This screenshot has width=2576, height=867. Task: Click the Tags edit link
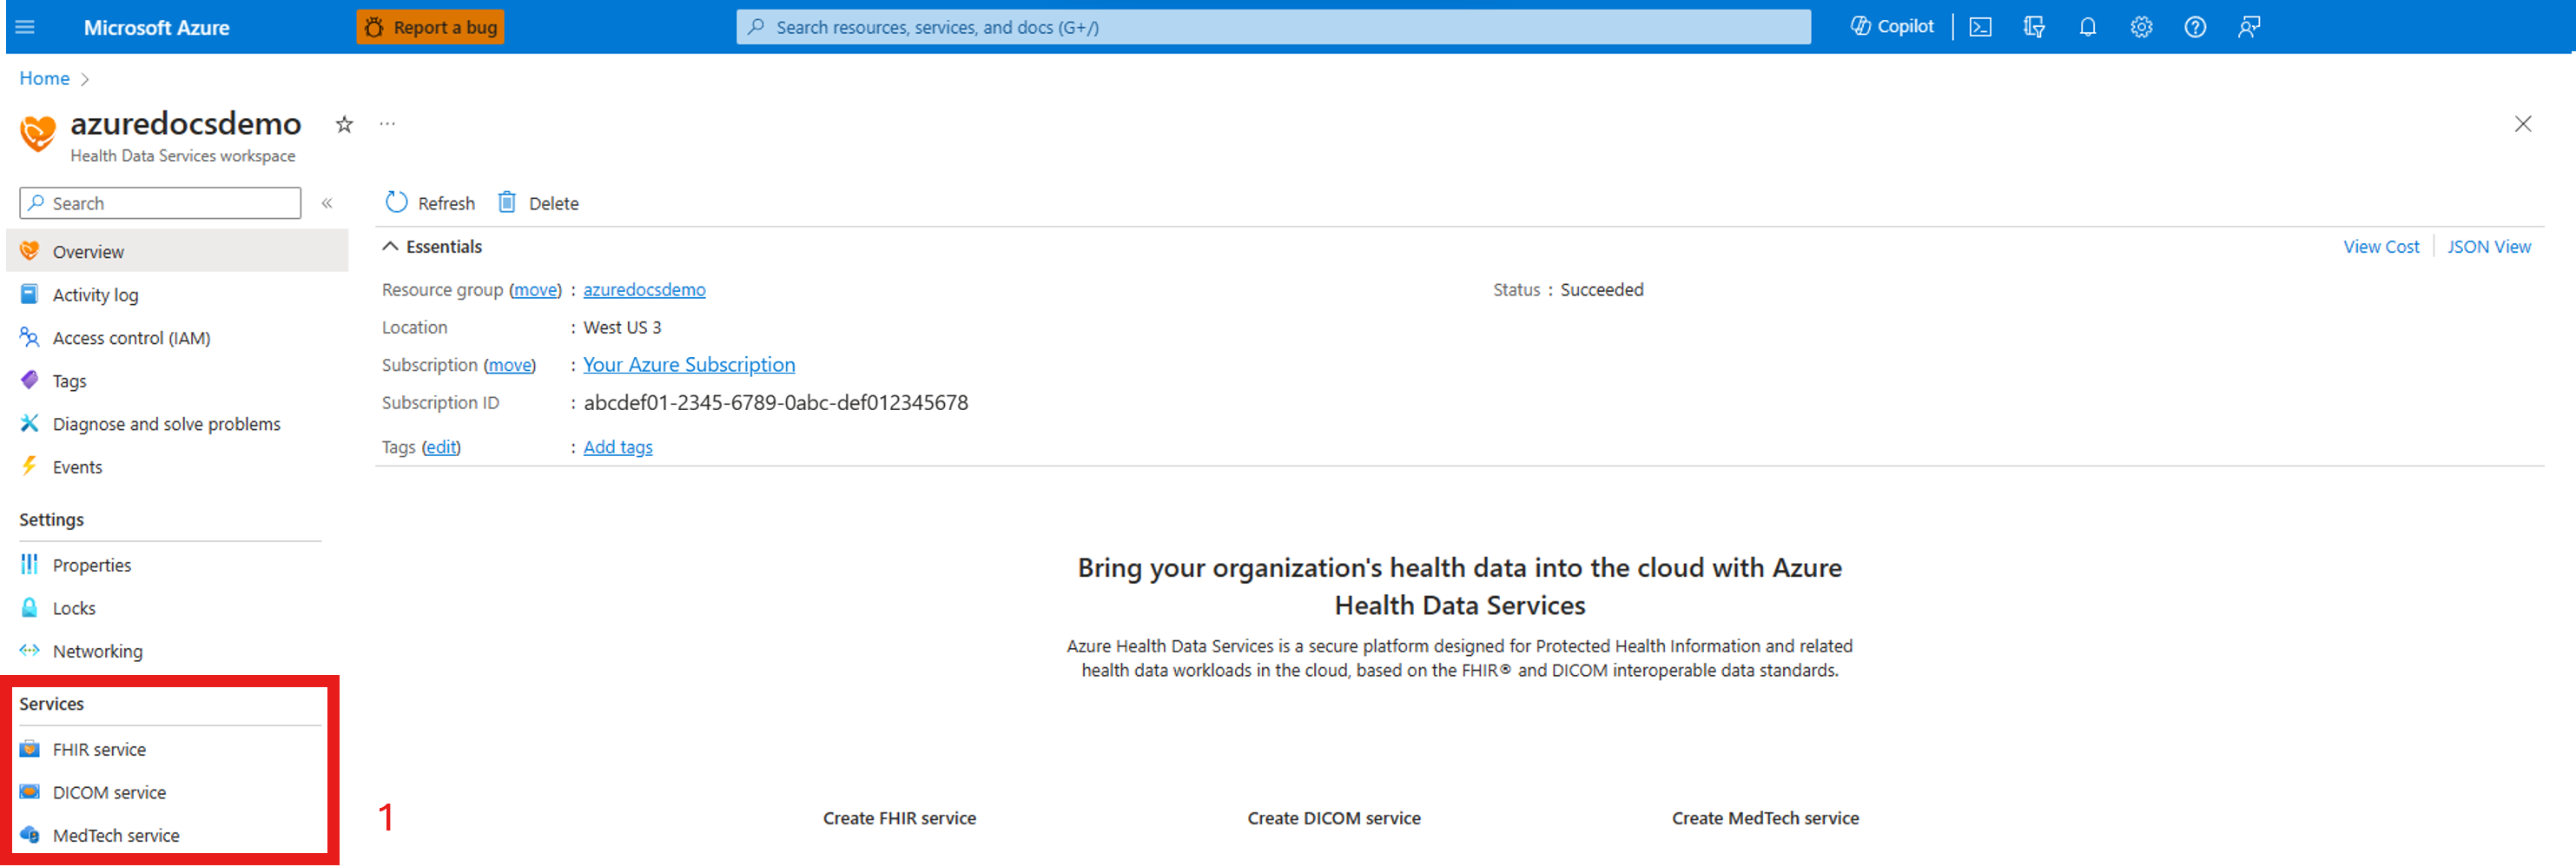(441, 447)
